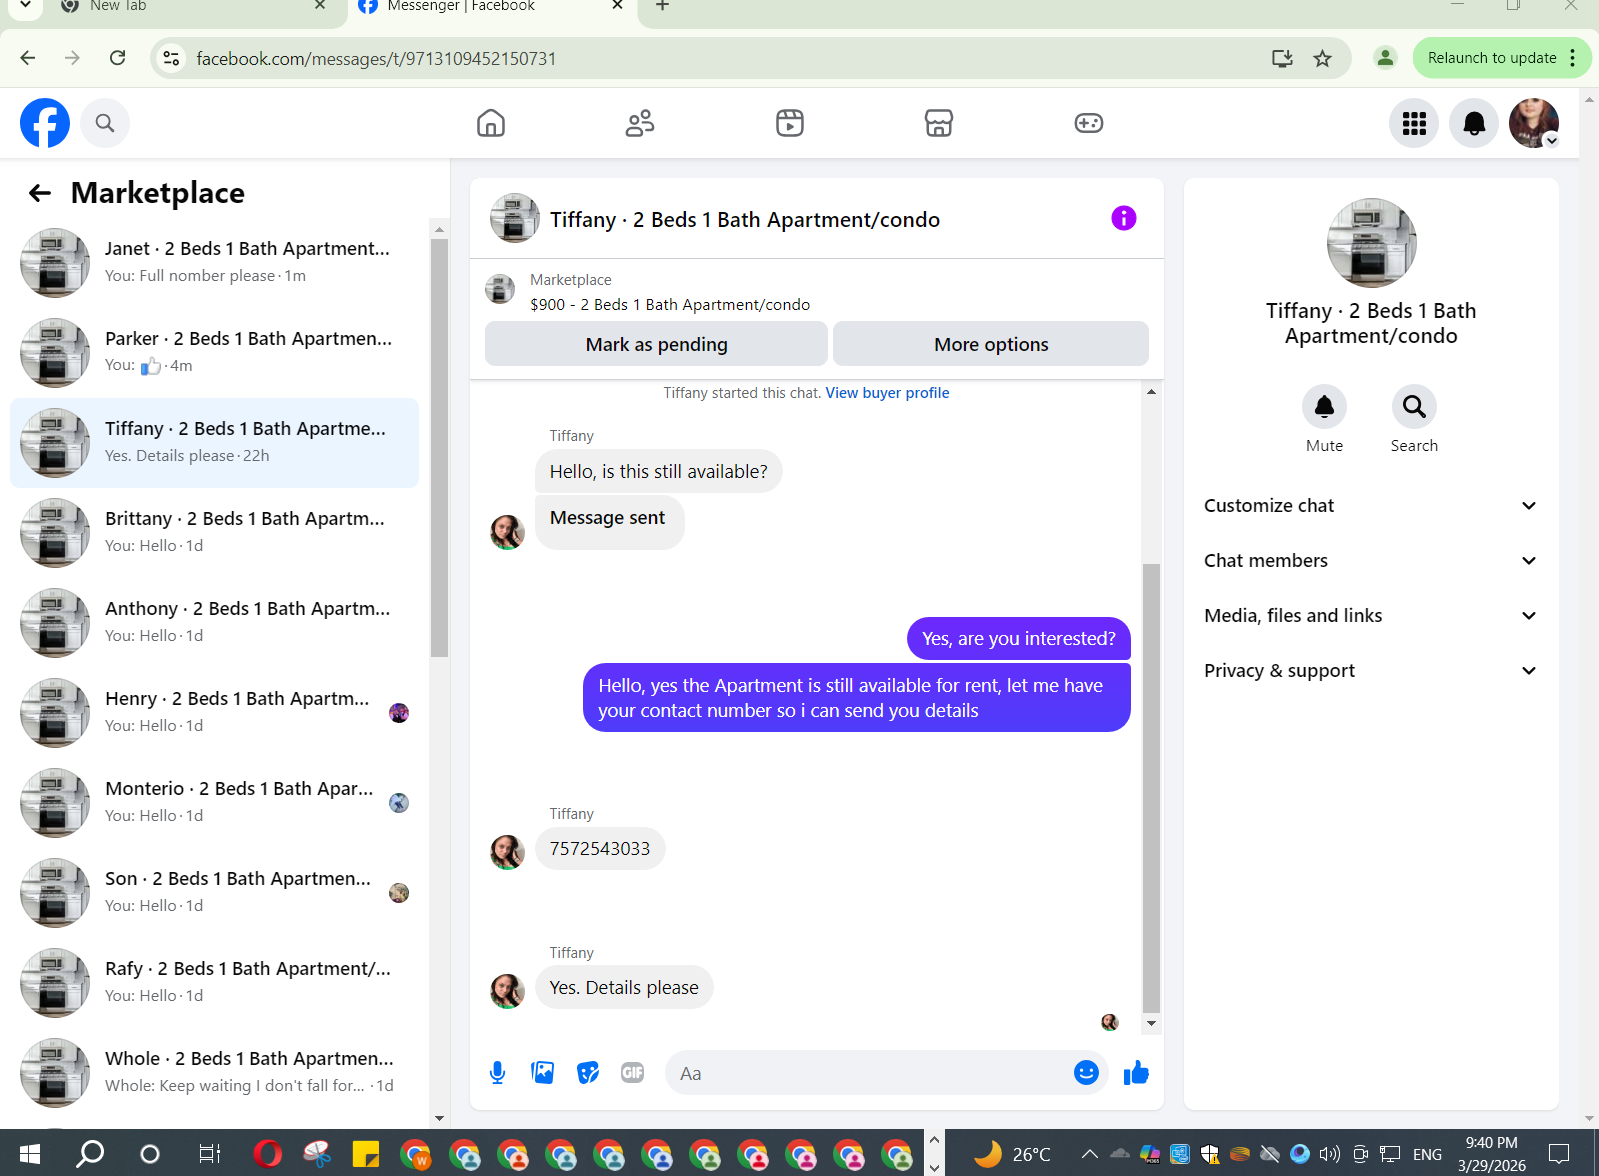Open the taskbar clock 9:40 PM
The height and width of the screenshot is (1176, 1599).
click(1491, 1154)
